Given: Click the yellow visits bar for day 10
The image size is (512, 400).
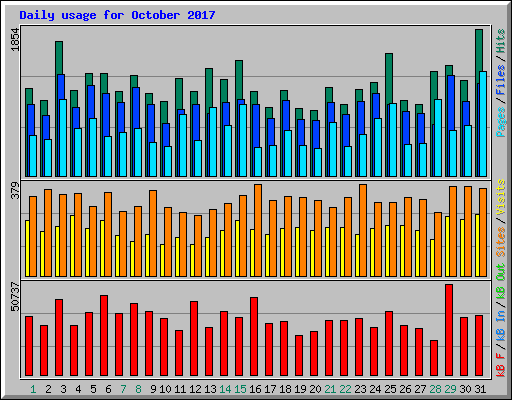Looking at the screenshot, I should coord(162,260).
